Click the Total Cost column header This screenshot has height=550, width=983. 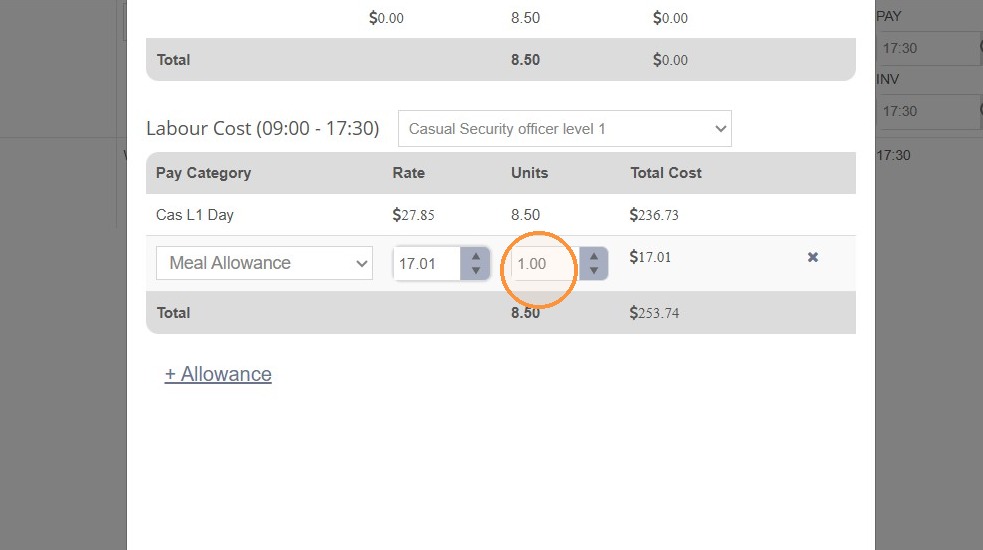click(666, 173)
